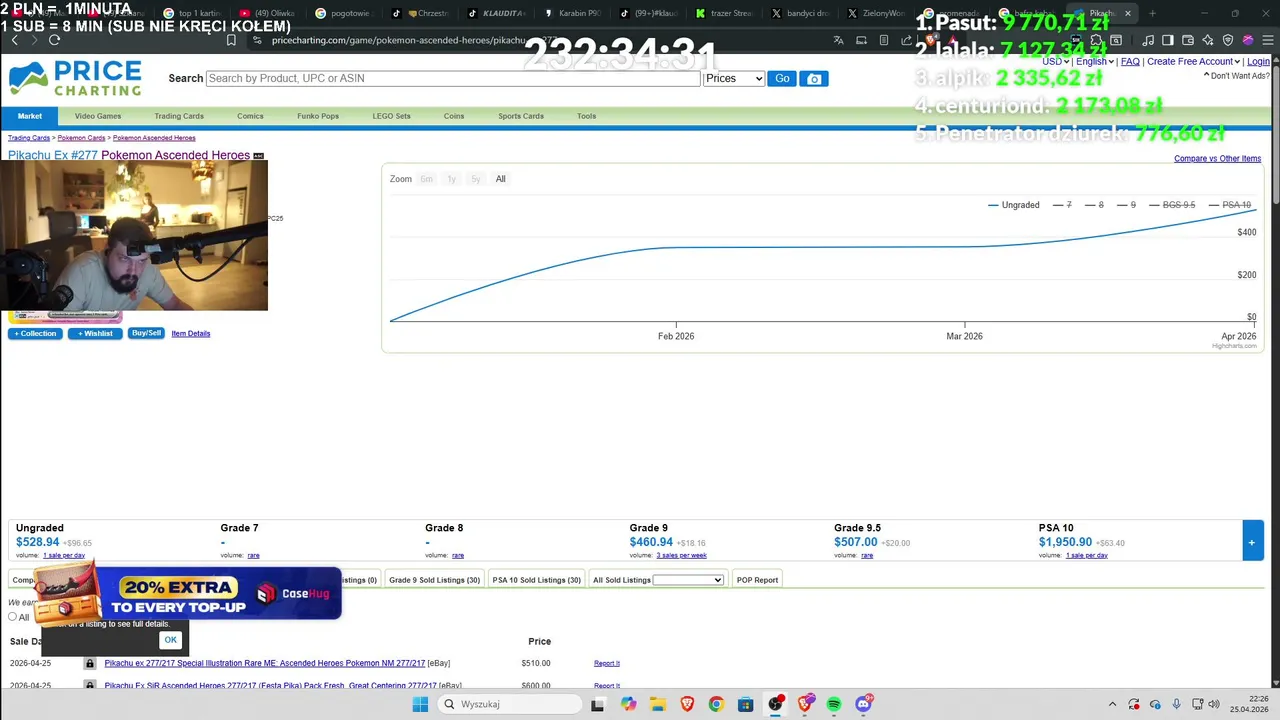Open the Sports Cards menu
1280x720 pixels.
click(521, 116)
